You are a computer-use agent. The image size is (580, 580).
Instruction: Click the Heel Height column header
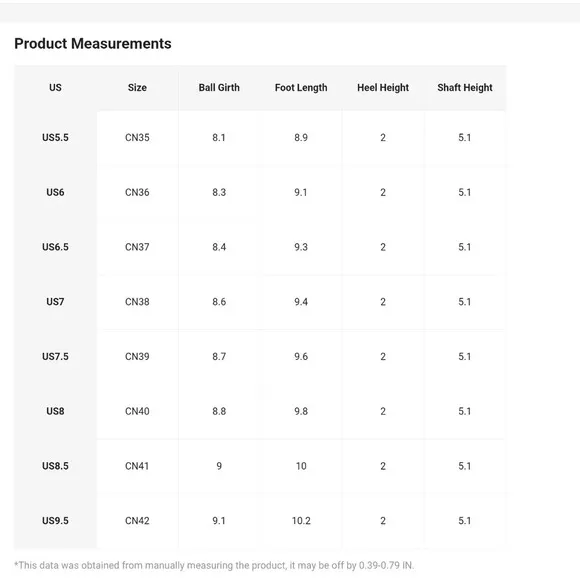pos(383,88)
